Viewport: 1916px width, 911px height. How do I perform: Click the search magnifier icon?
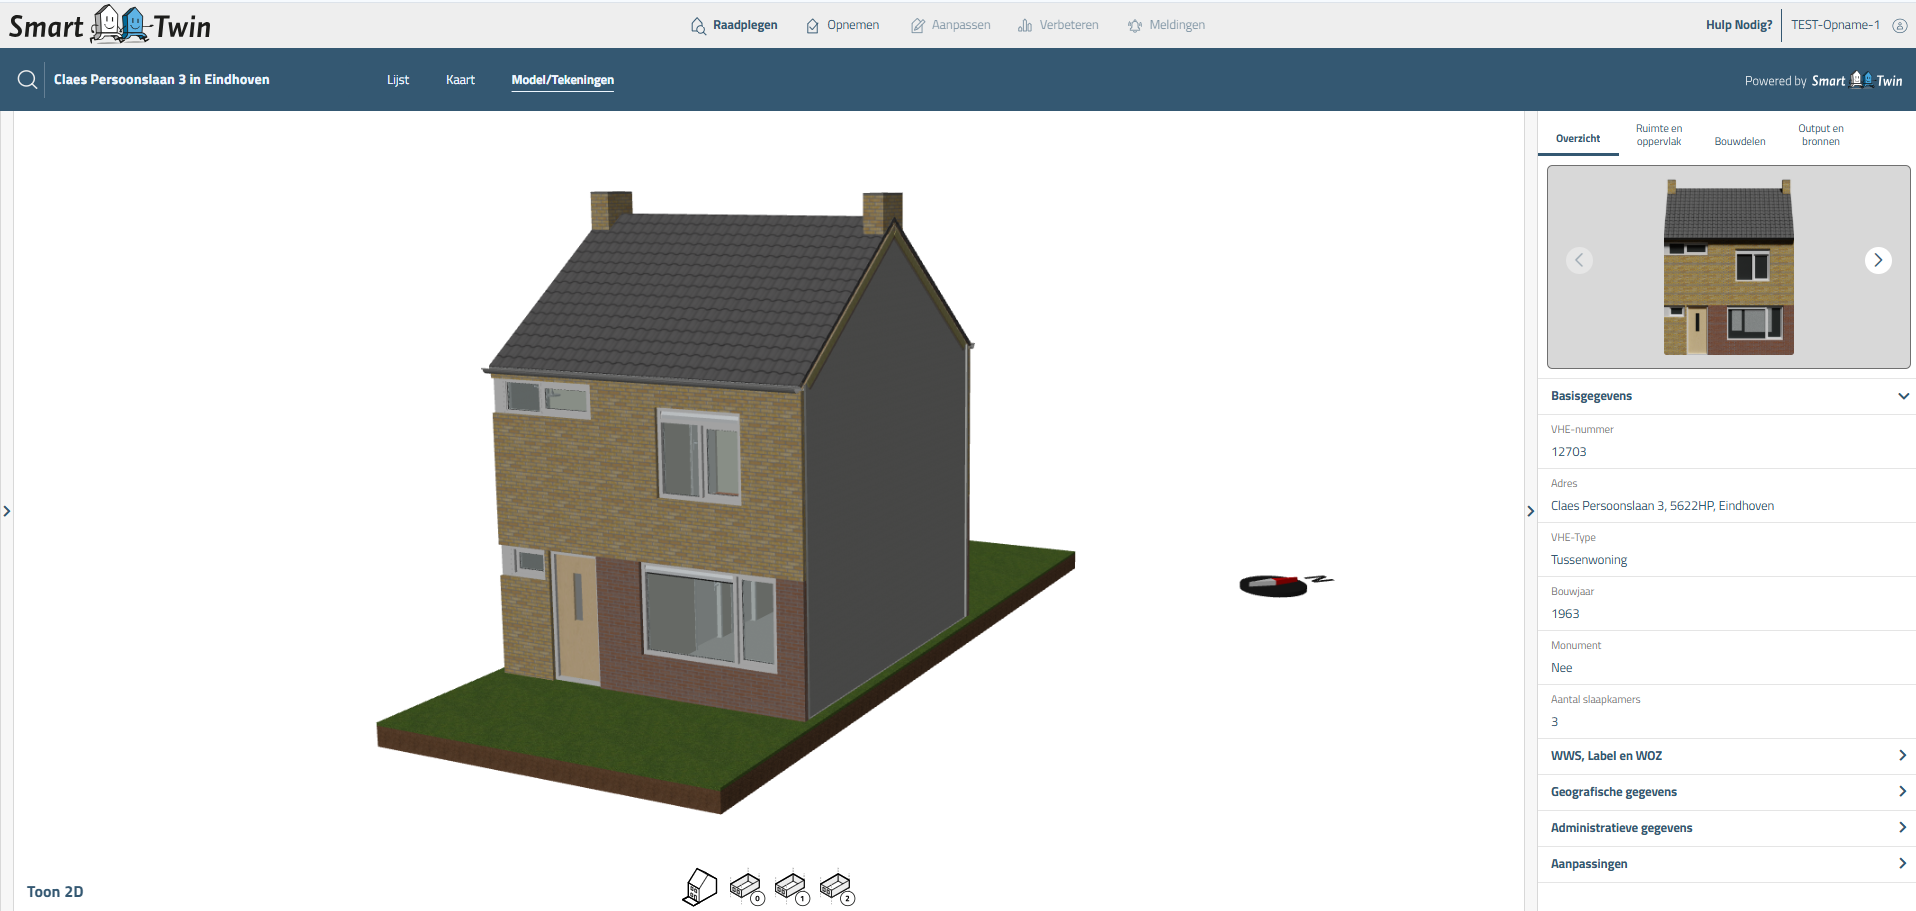point(27,80)
